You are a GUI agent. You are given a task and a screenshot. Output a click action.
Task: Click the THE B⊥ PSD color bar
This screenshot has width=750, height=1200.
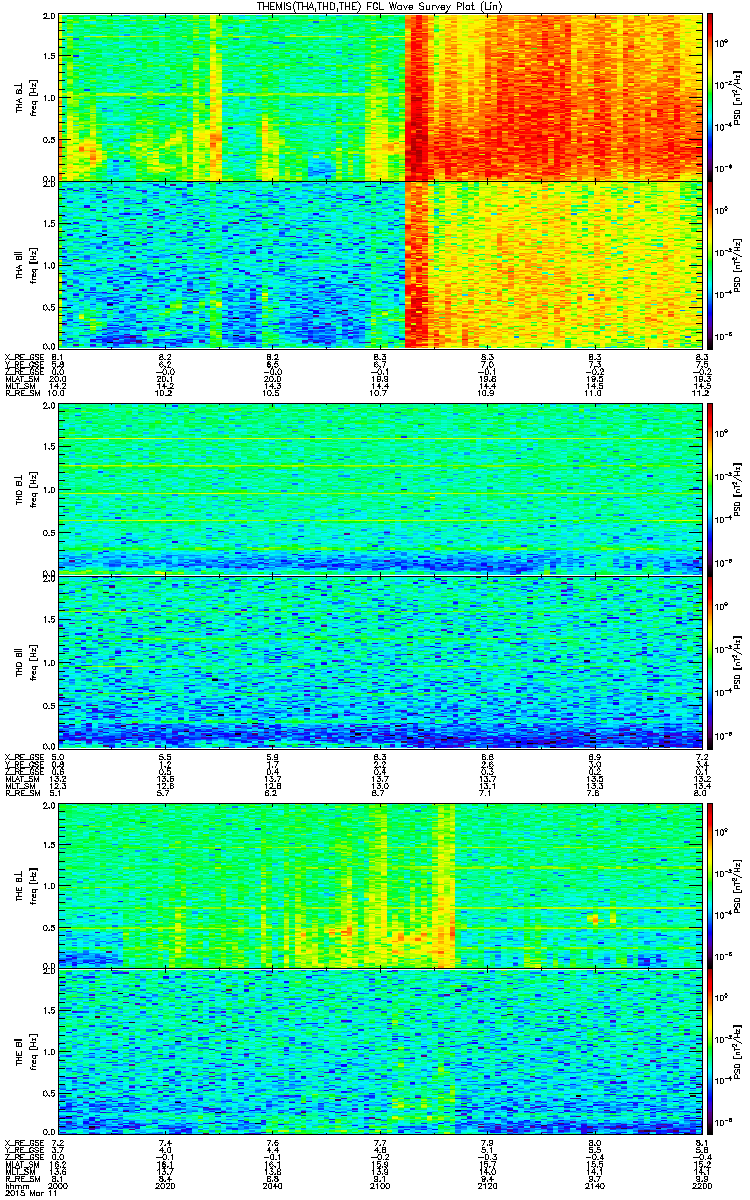coord(710,884)
